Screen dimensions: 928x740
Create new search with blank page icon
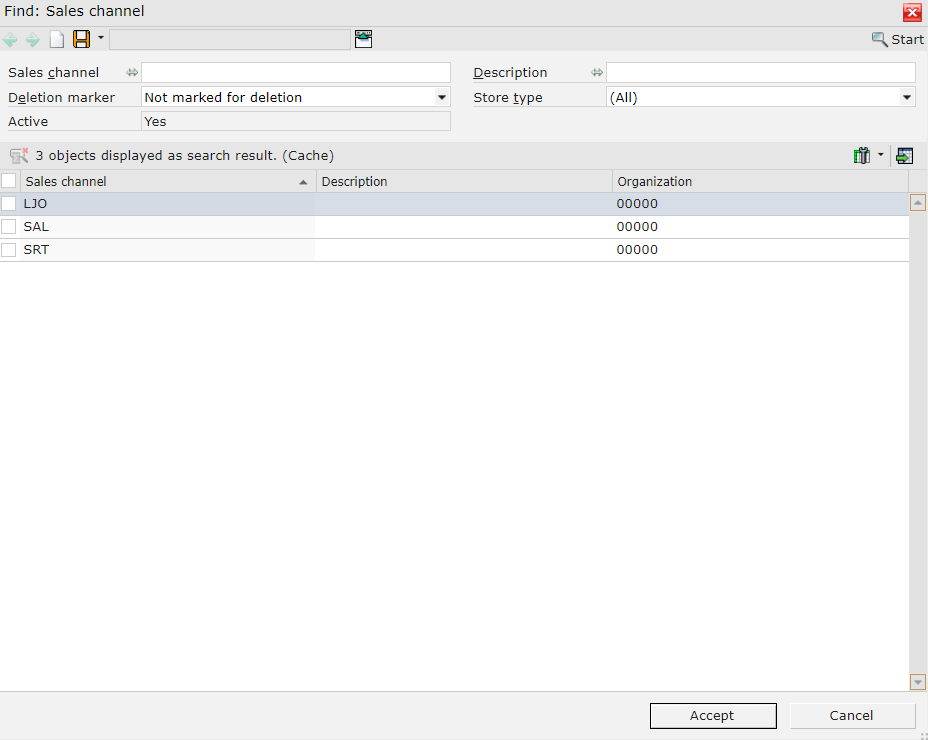pyautogui.click(x=57, y=40)
